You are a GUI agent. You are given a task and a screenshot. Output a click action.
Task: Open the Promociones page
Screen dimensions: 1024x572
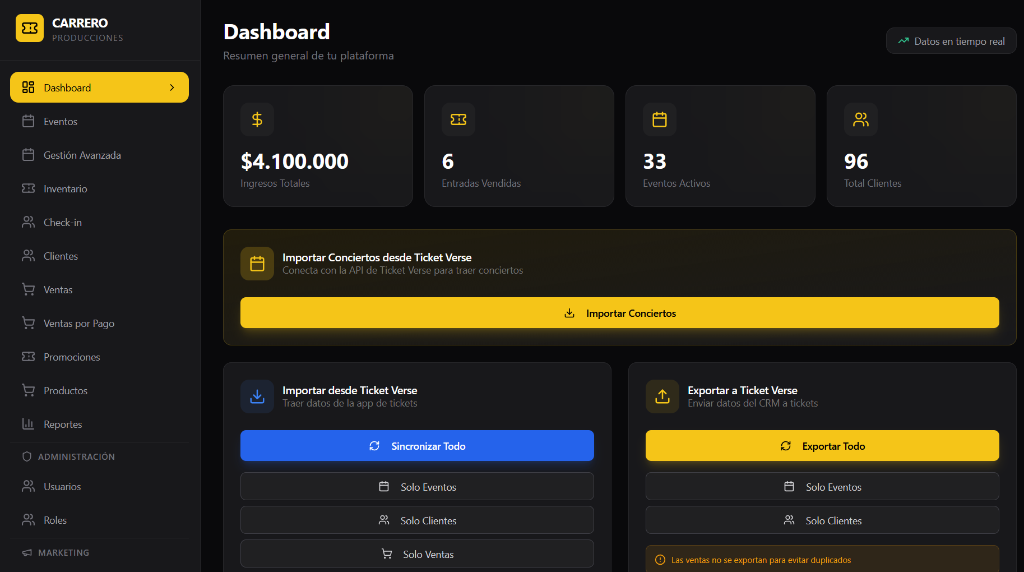[99, 357]
